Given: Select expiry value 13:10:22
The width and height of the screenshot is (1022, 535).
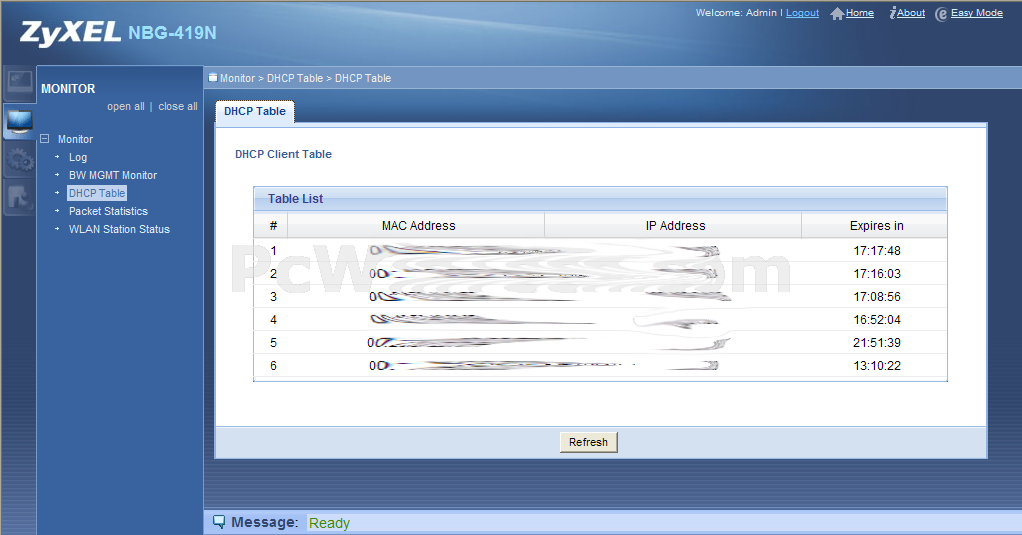Looking at the screenshot, I should click(877, 366).
